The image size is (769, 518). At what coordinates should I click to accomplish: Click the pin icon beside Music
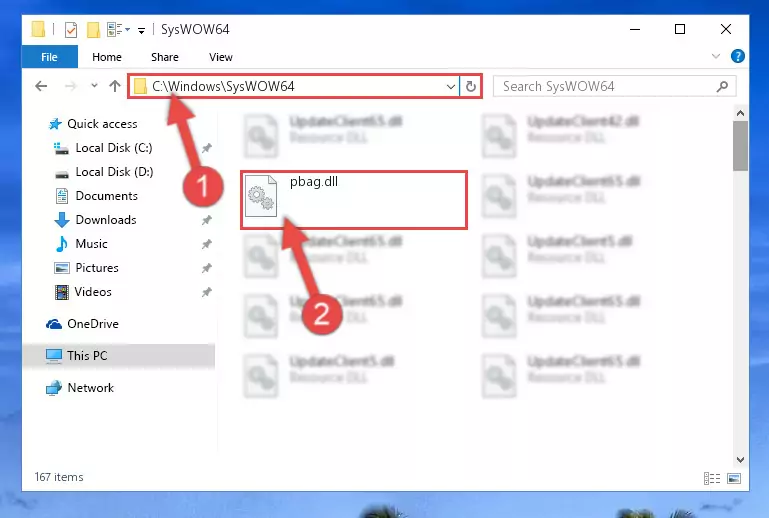[x=206, y=244]
